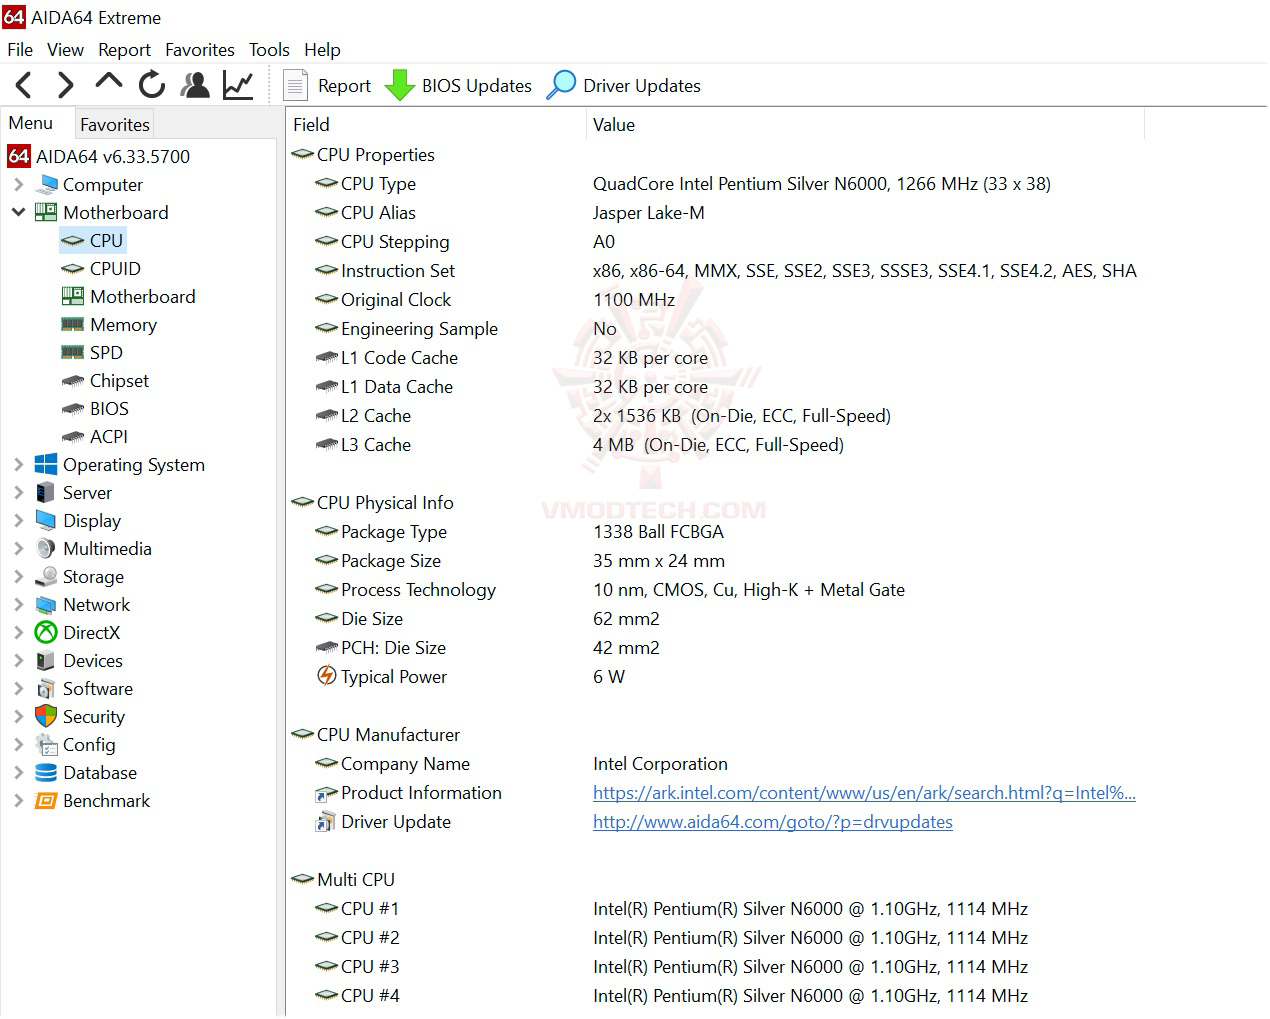Open the aida64.com driver updates link
Screen dimensions: 1270x1019
[773, 823]
